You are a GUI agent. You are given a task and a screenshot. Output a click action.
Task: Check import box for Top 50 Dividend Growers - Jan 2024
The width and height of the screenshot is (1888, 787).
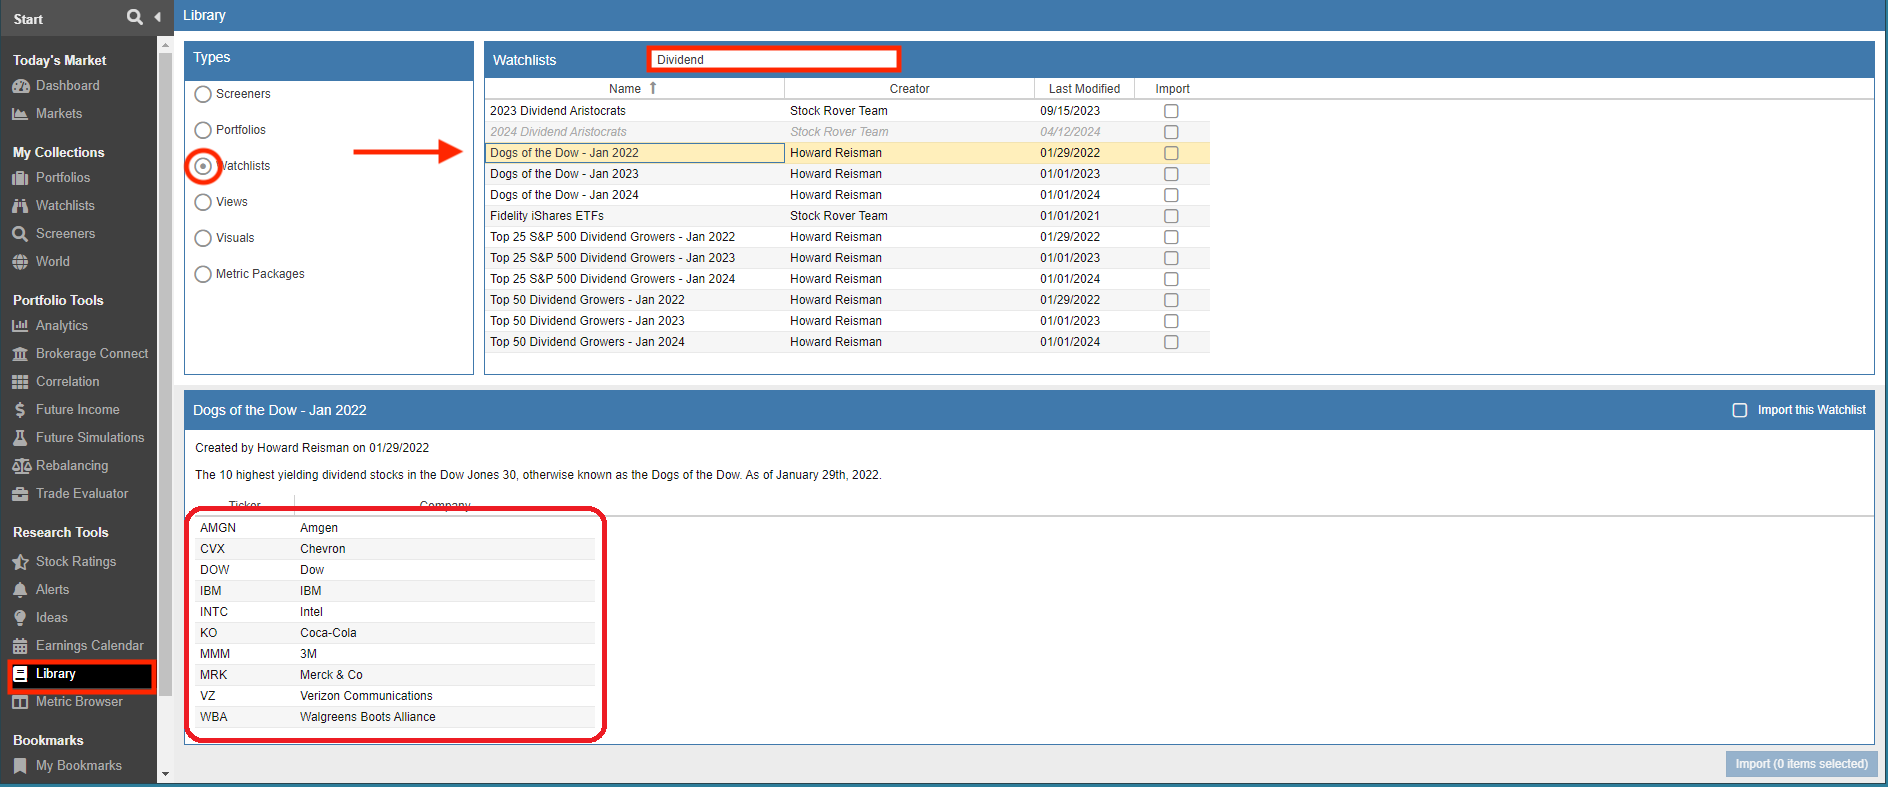[x=1171, y=342]
